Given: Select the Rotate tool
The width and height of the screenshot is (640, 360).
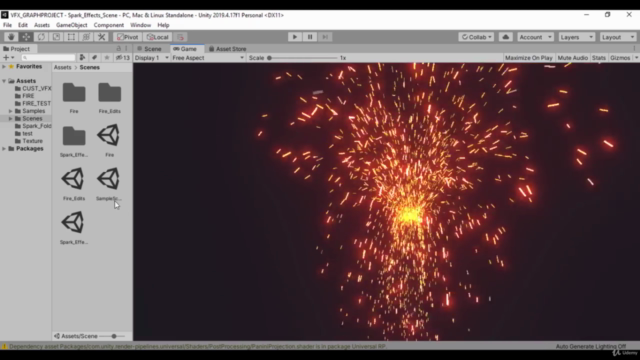Looking at the screenshot, I should (x=41, y=37).
